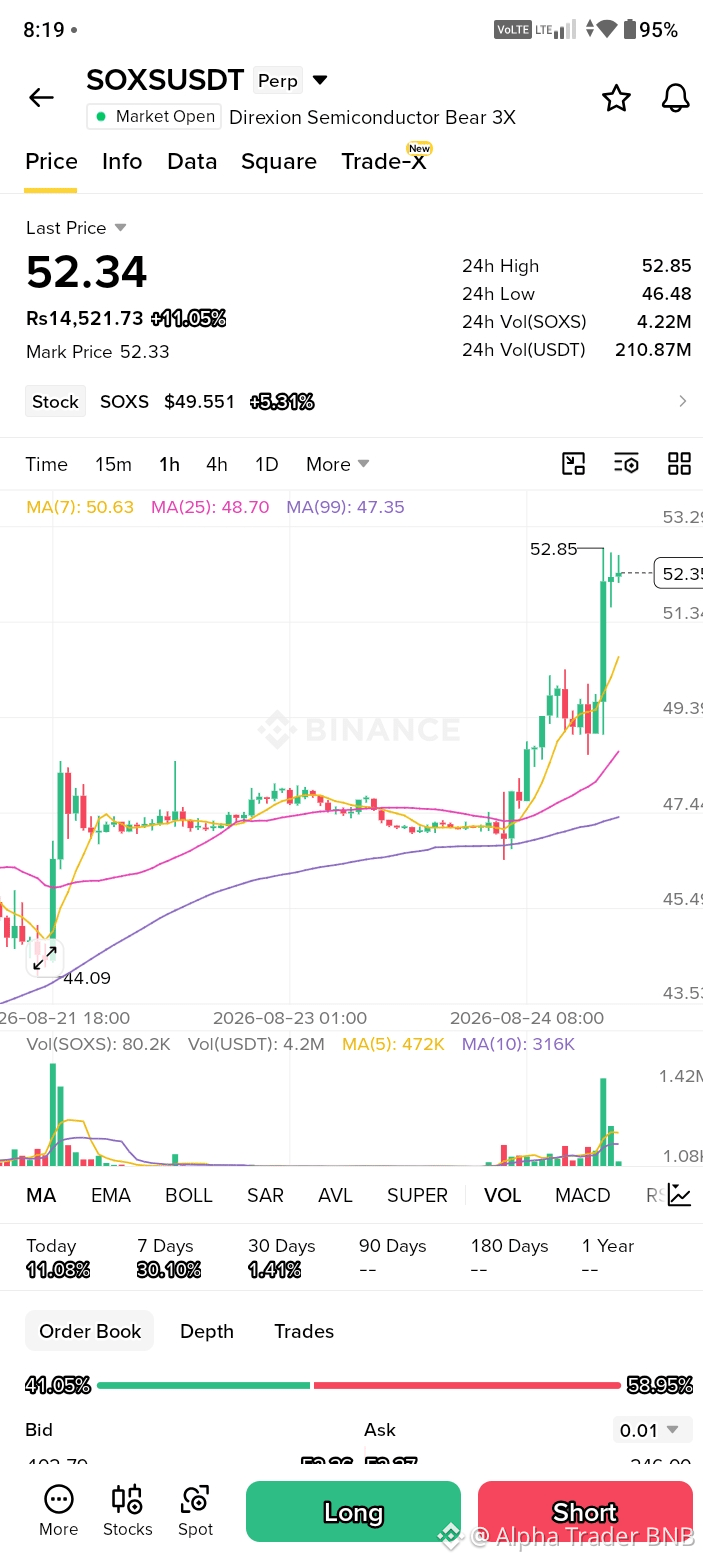
Task: Tap the 52.85 high label on chart
Action: [x=553, y=549]
